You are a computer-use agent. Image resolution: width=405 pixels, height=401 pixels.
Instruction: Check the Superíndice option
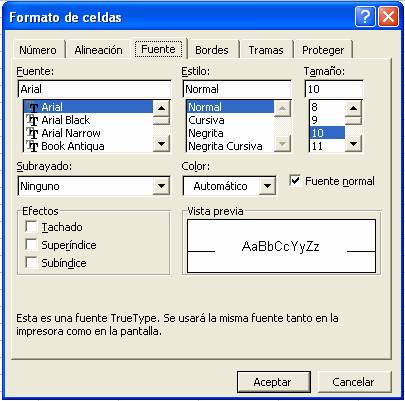pyautogui.click(x=31, y=245)
